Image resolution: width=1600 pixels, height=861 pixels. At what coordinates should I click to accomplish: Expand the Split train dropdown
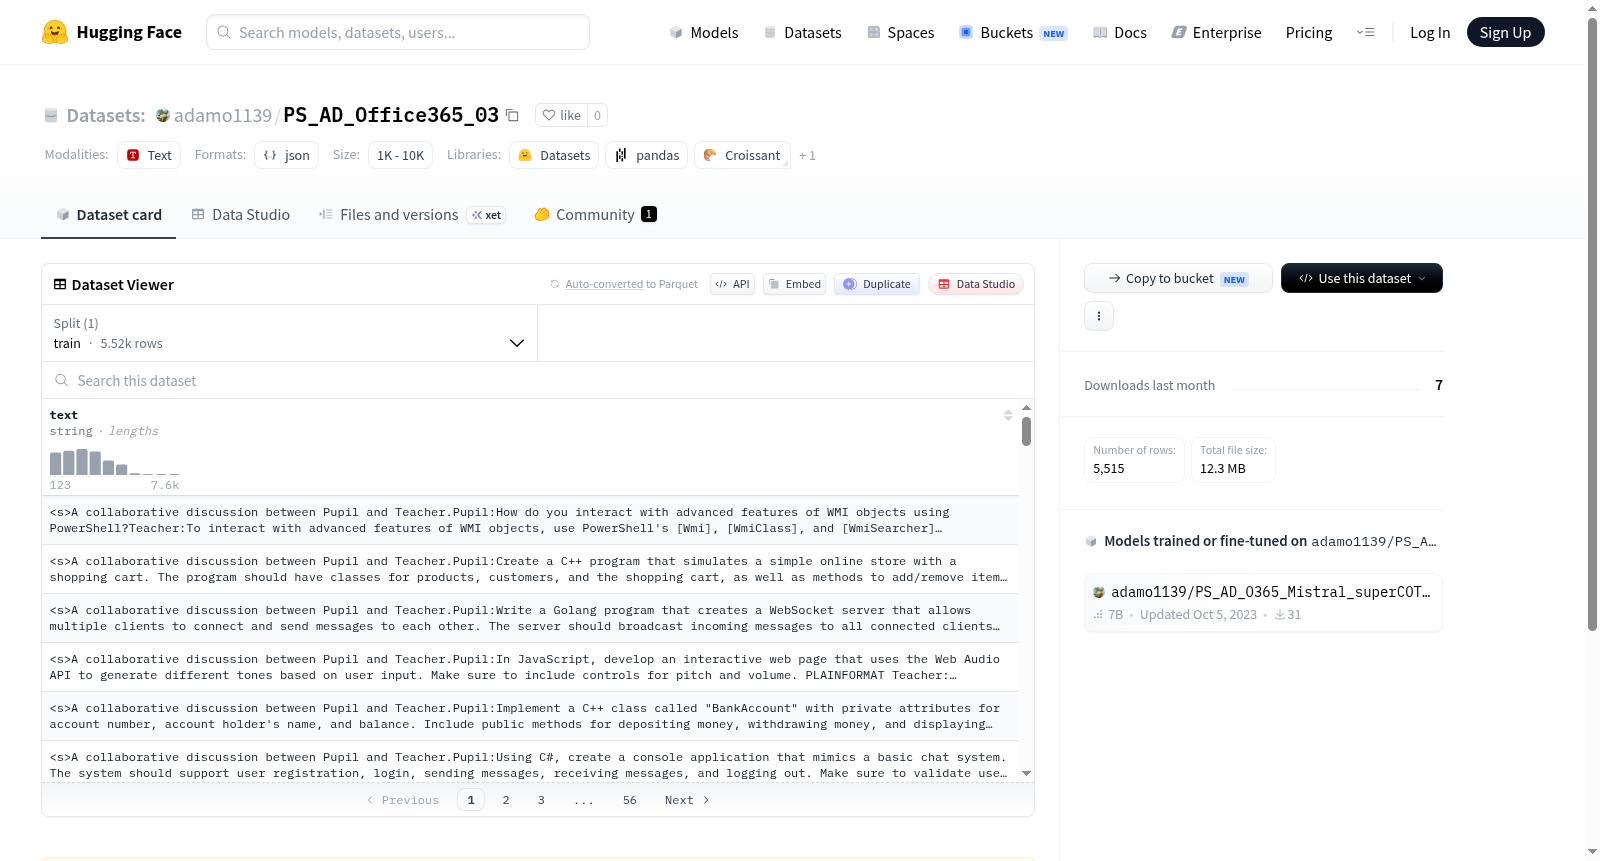(x=289, y=333)
